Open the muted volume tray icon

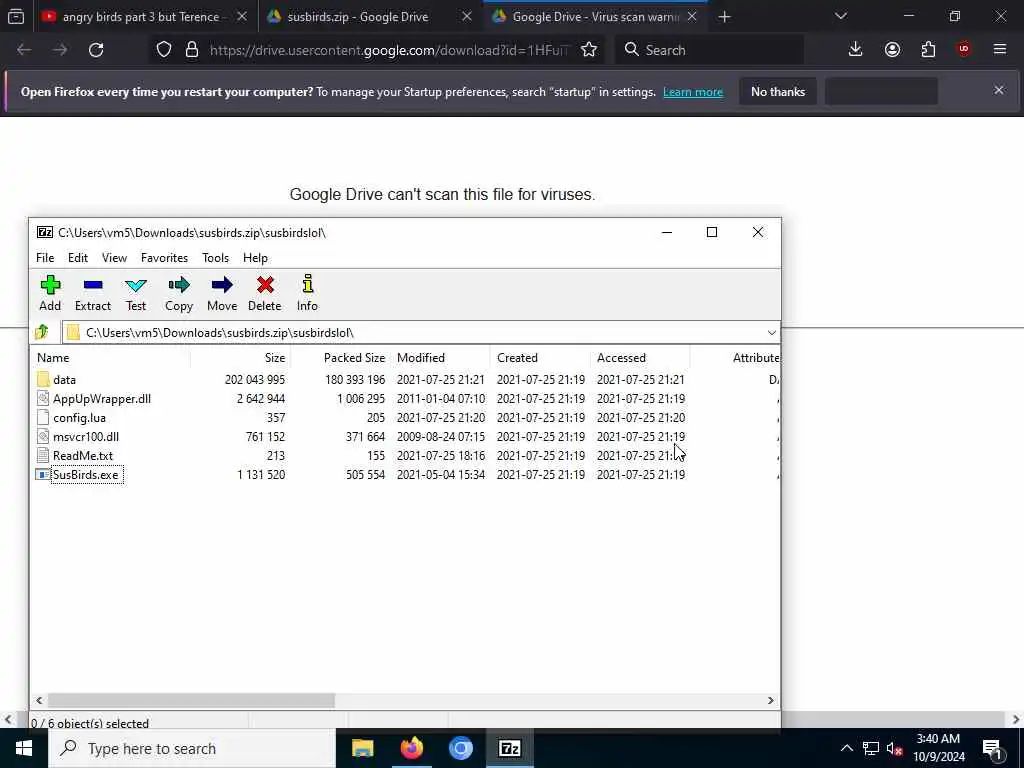[x=895, y=748]
